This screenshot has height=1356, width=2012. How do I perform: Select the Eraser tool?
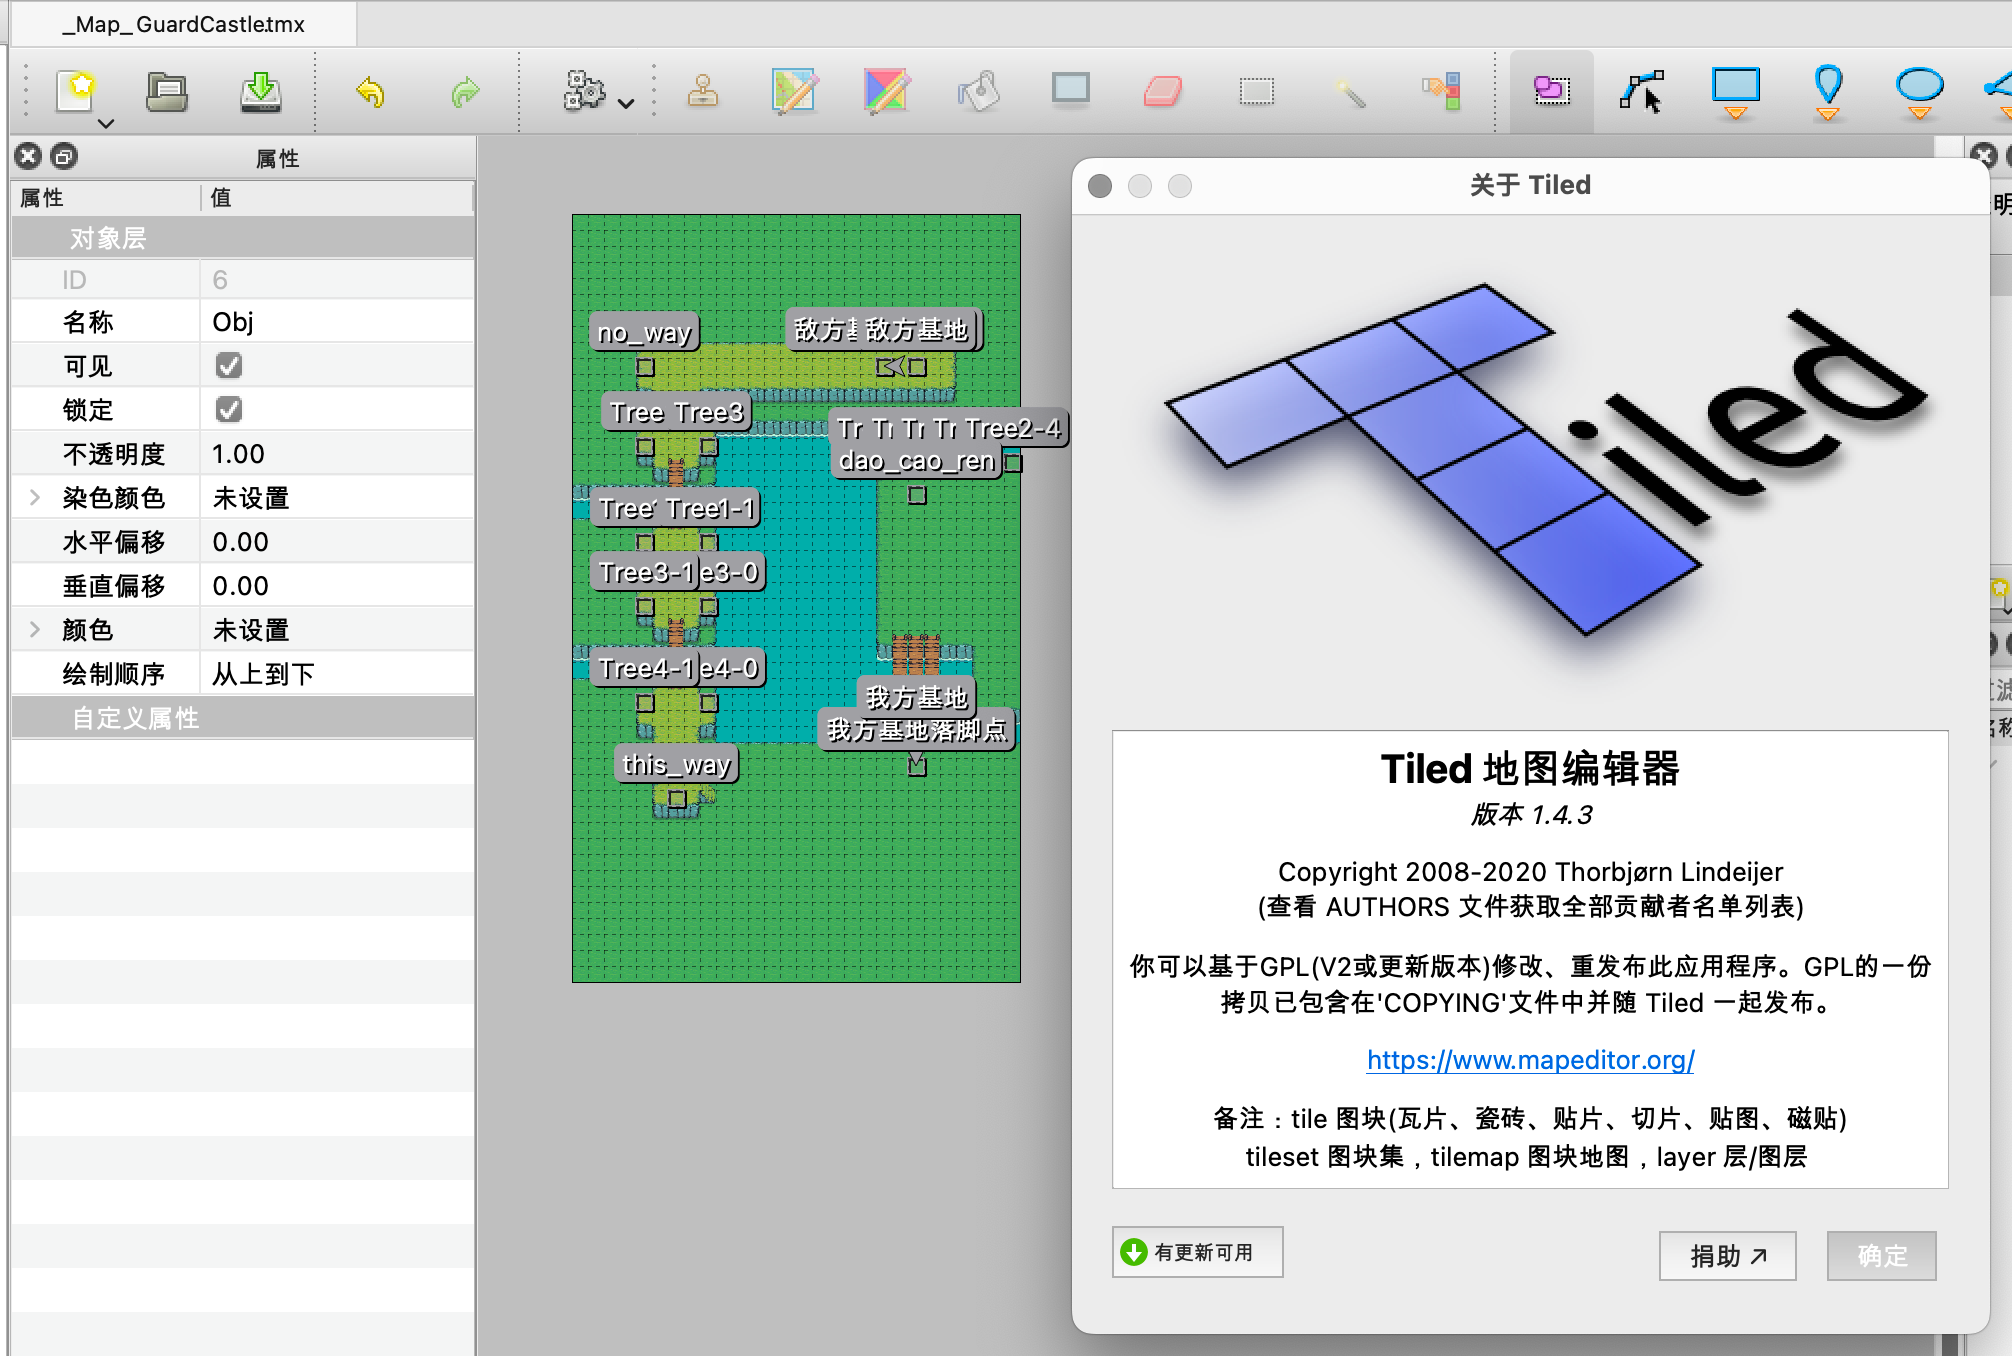1162,92
